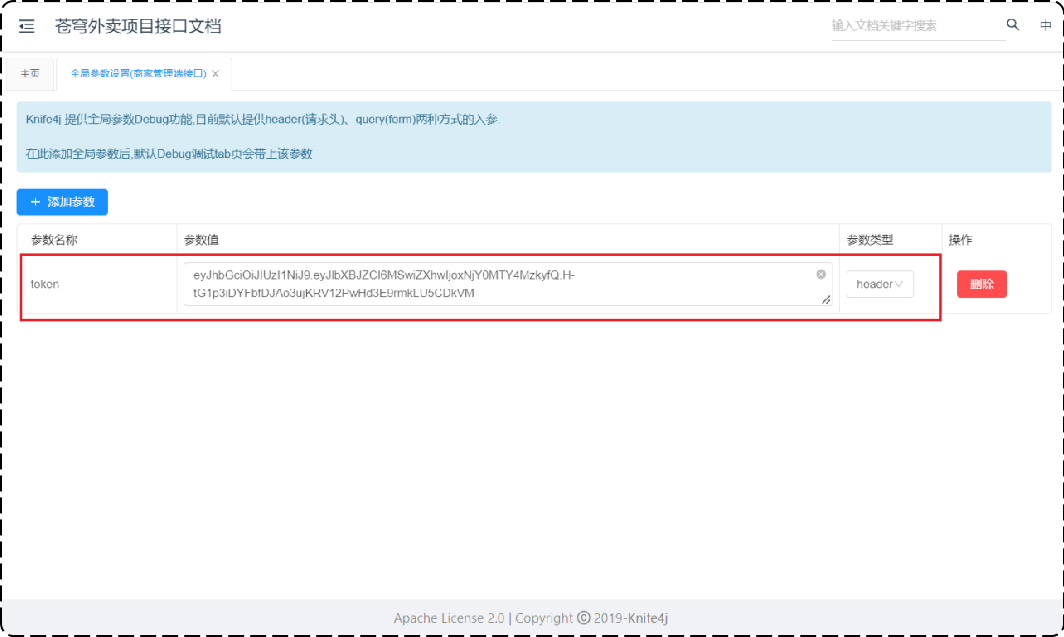The height and width of the screenshot is (637, 1064).
Task: Click the plus icon on 添加参数
Action: [x=35, y=202]
